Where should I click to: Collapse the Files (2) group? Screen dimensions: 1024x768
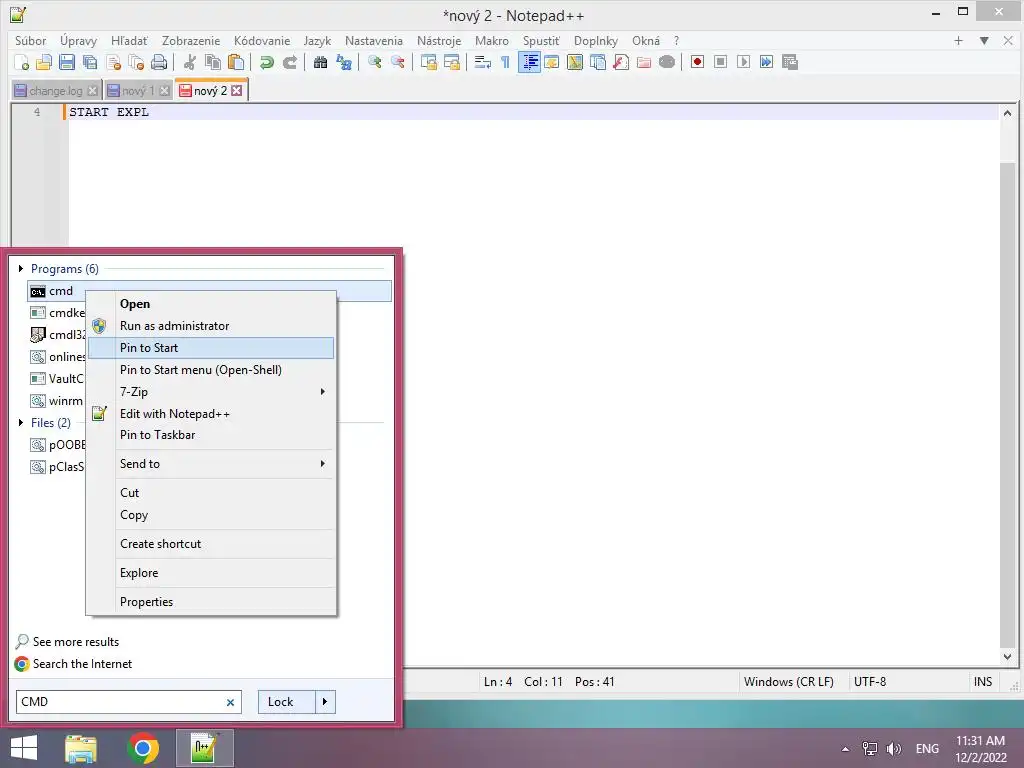pos(21,423)
